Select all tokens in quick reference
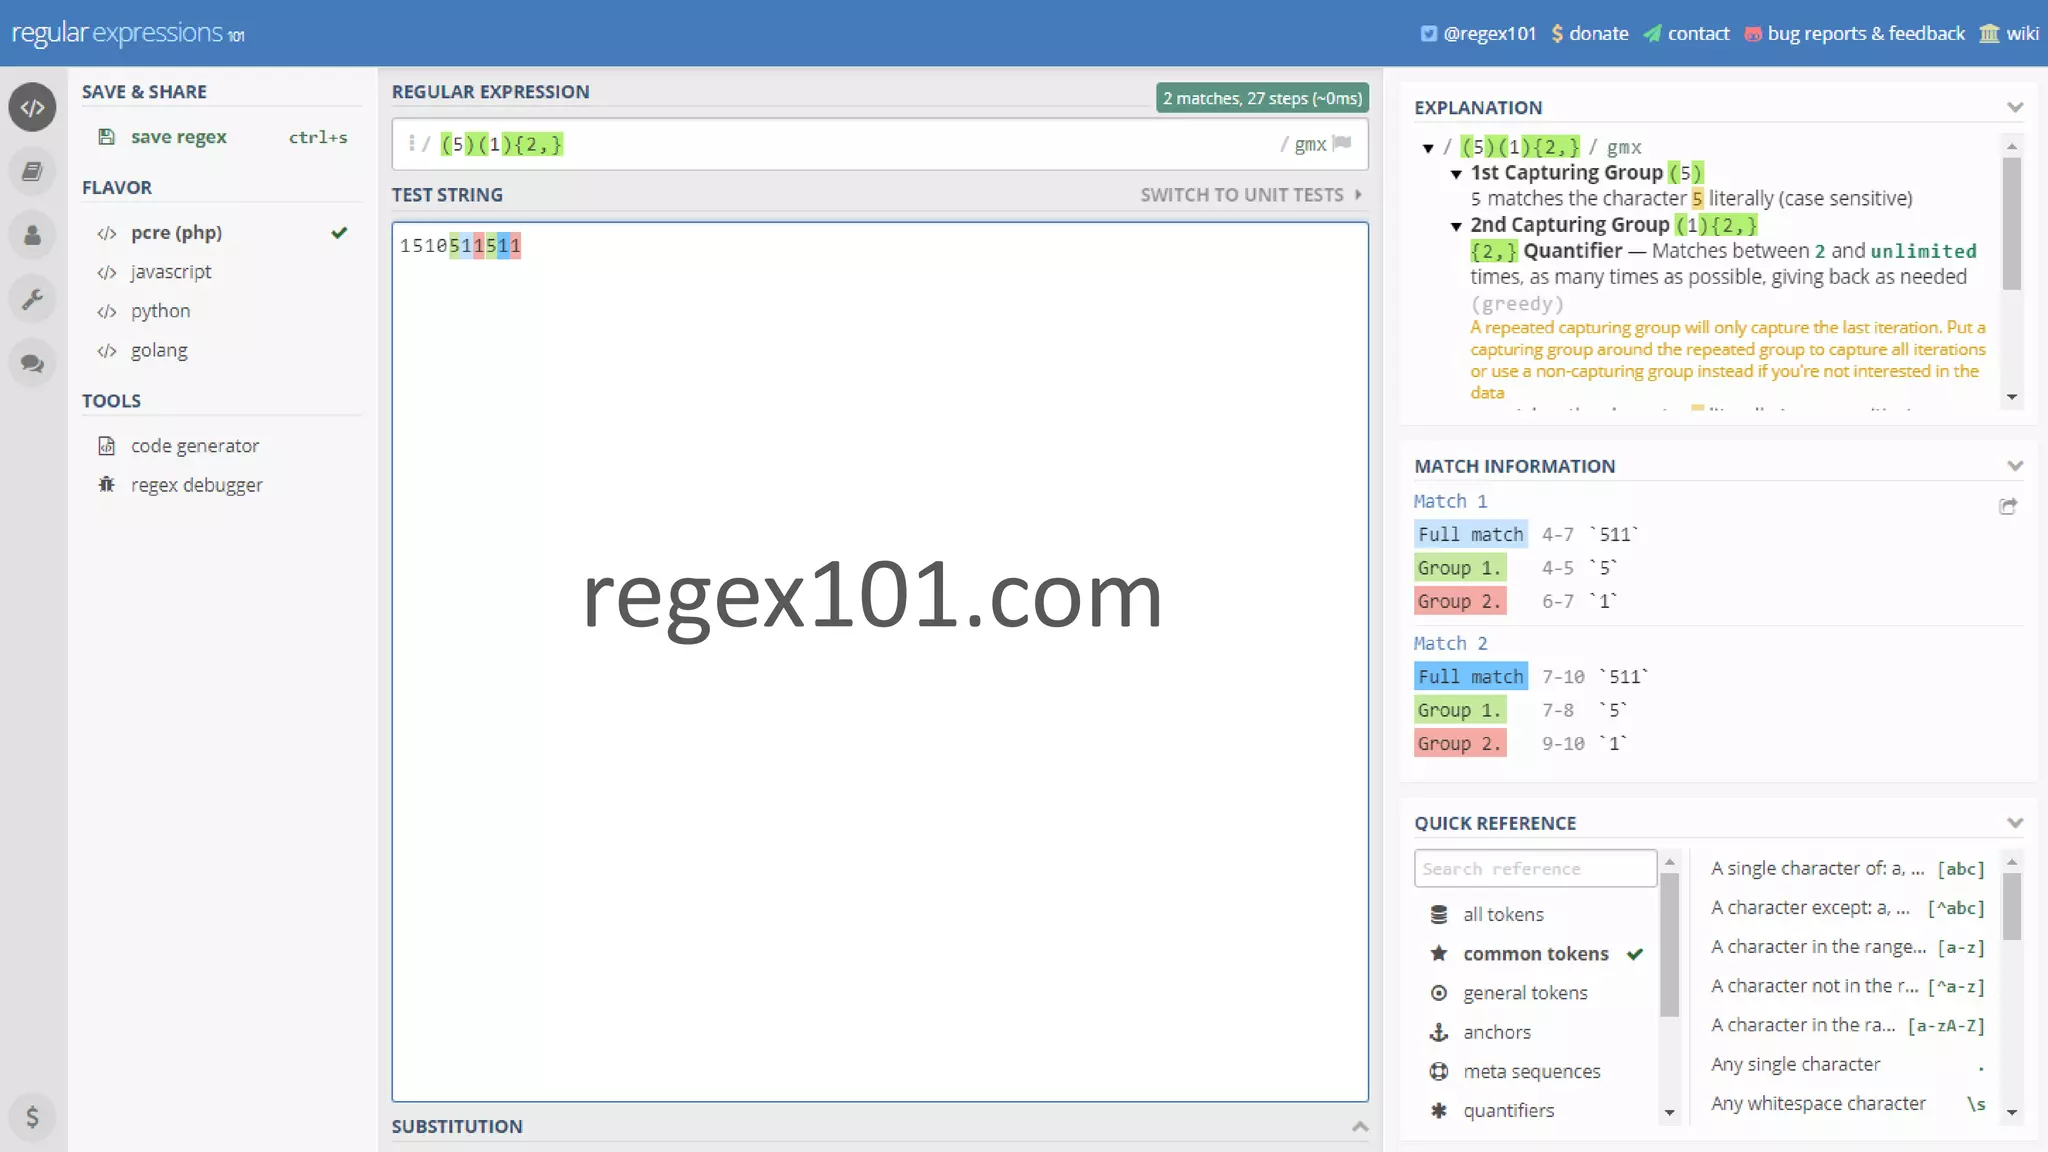The height and width of the screenshot is (1152, 2048). point(1502,915)
